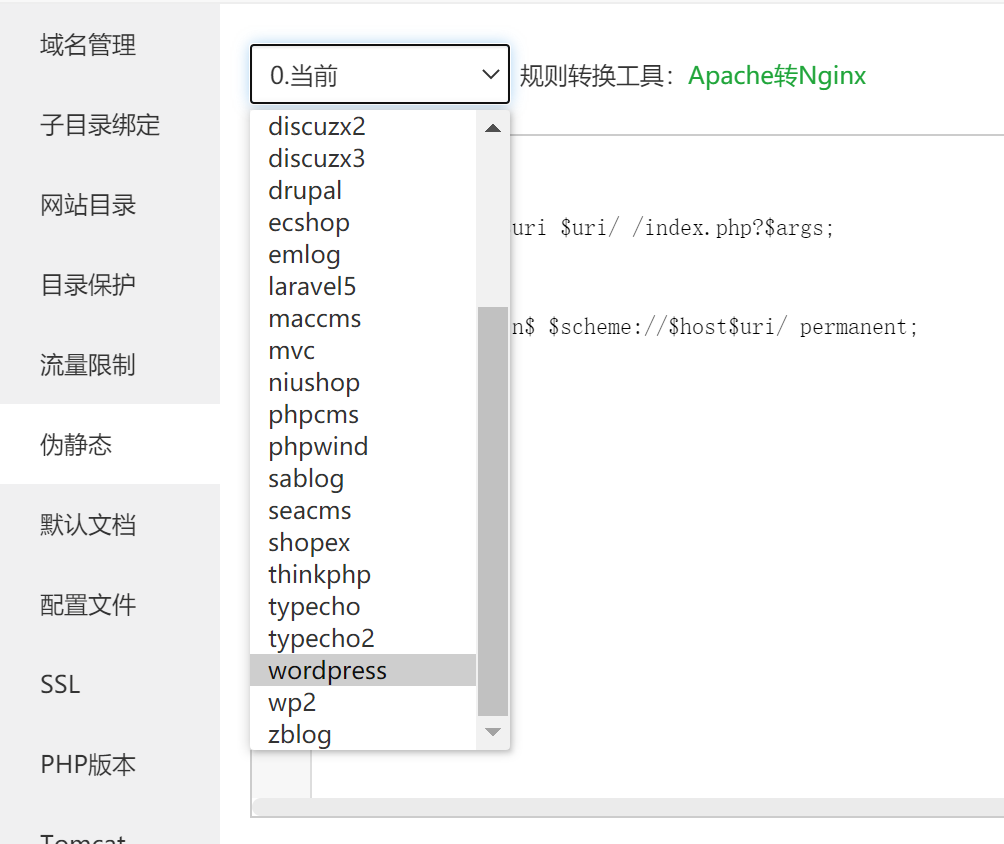Click the Apache转Nginx conversion link

777,76
